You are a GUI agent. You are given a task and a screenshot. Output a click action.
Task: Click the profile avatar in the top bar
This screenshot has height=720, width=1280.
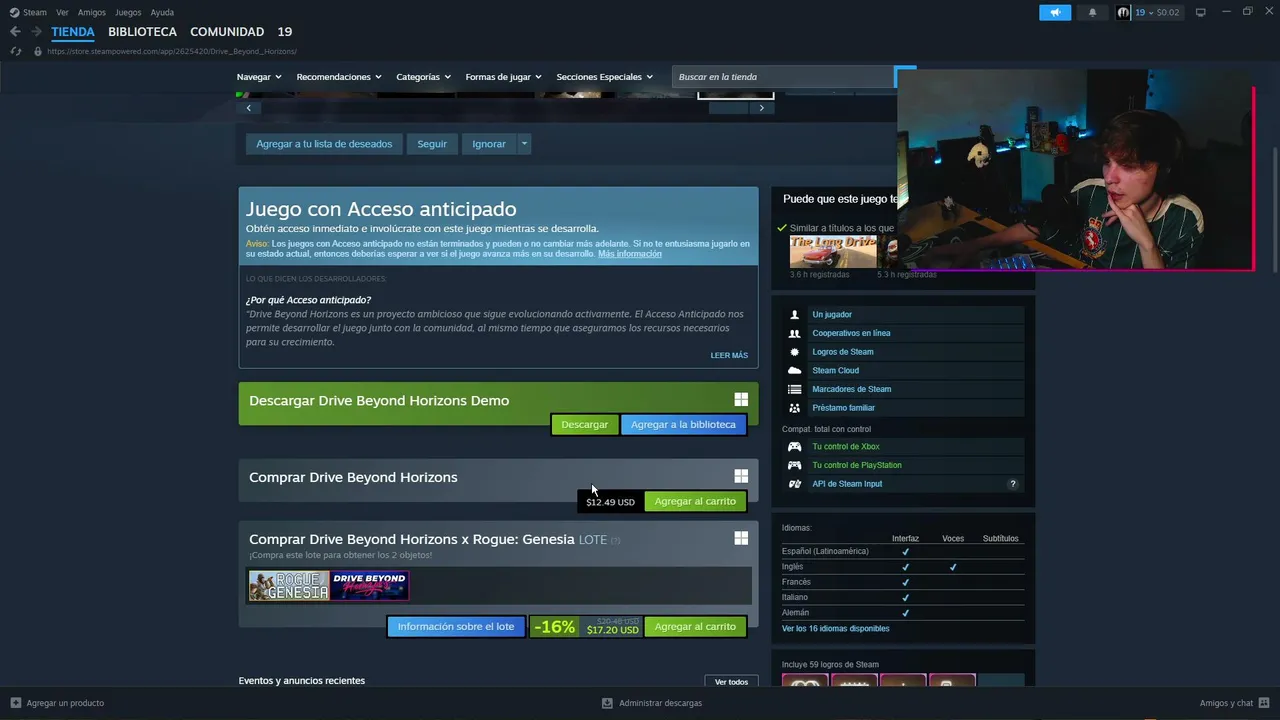tap(1123, 13)
